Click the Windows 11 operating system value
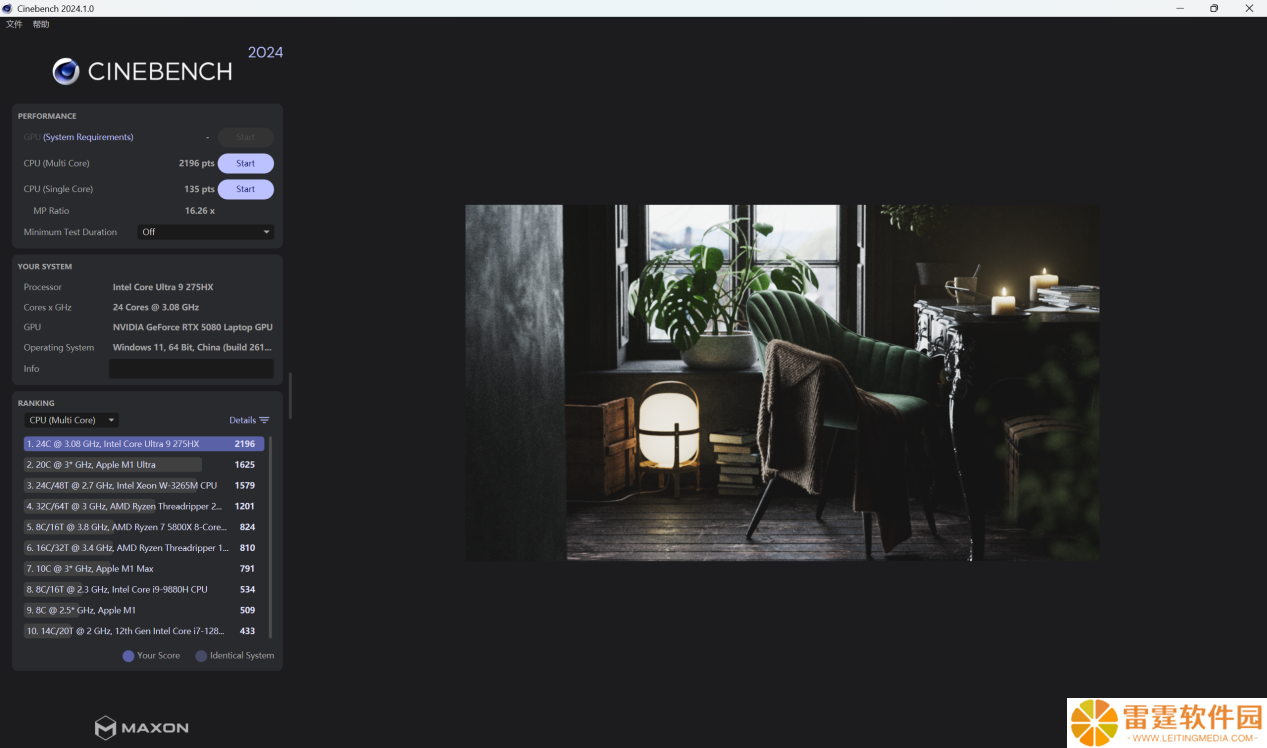The image size is (1267, 748). pyautogui.click(x=193, y=348)
